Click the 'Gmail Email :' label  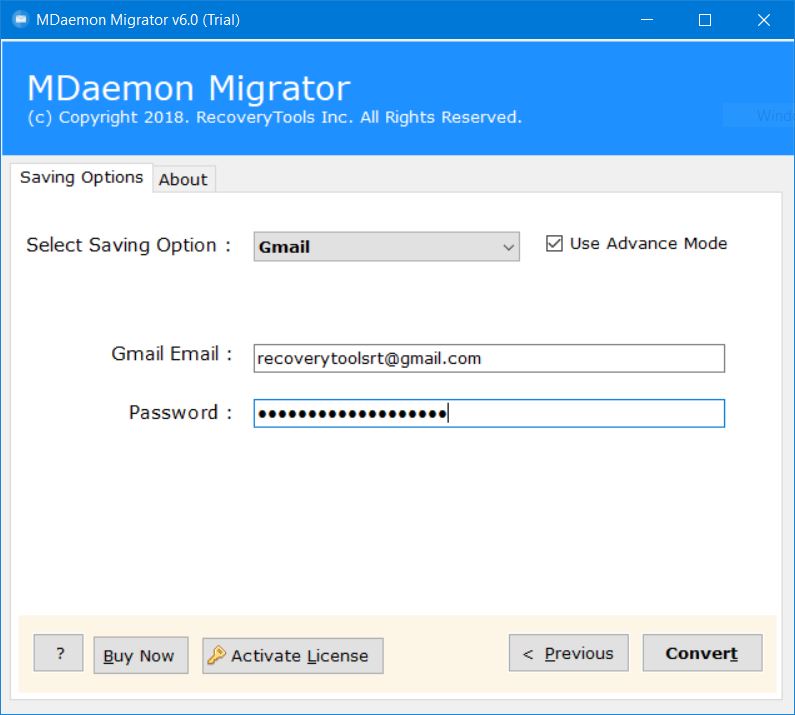click(x=172, y=354)
